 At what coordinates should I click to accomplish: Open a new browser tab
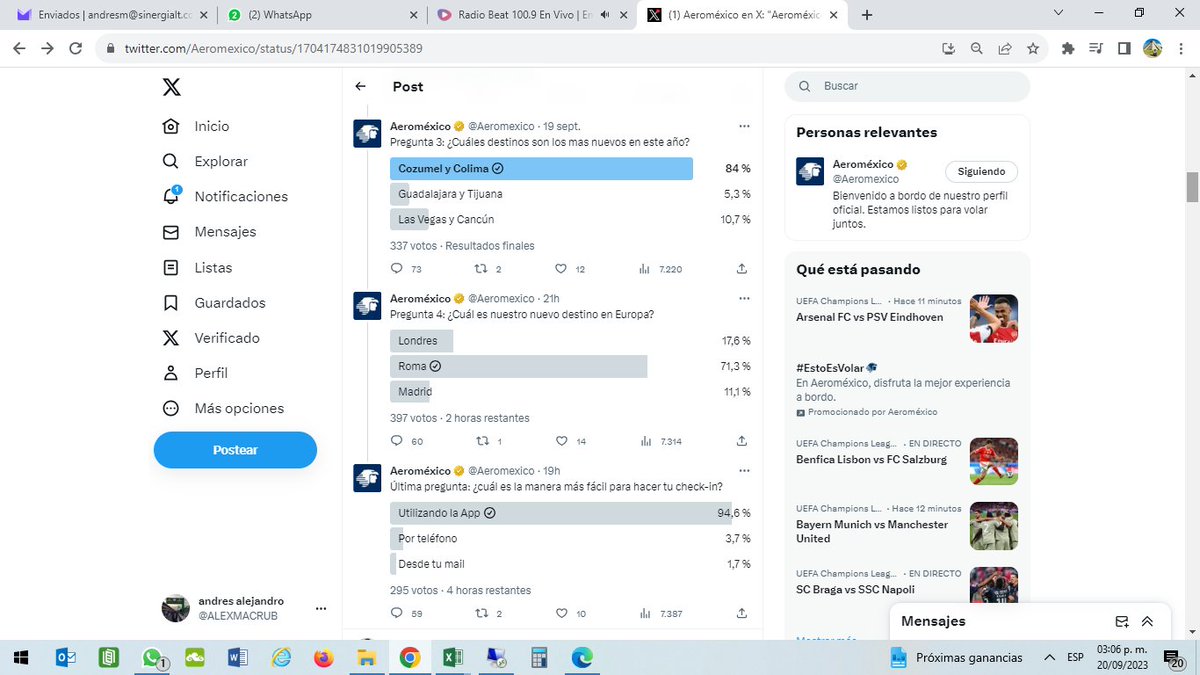click(x=867, y=15)
